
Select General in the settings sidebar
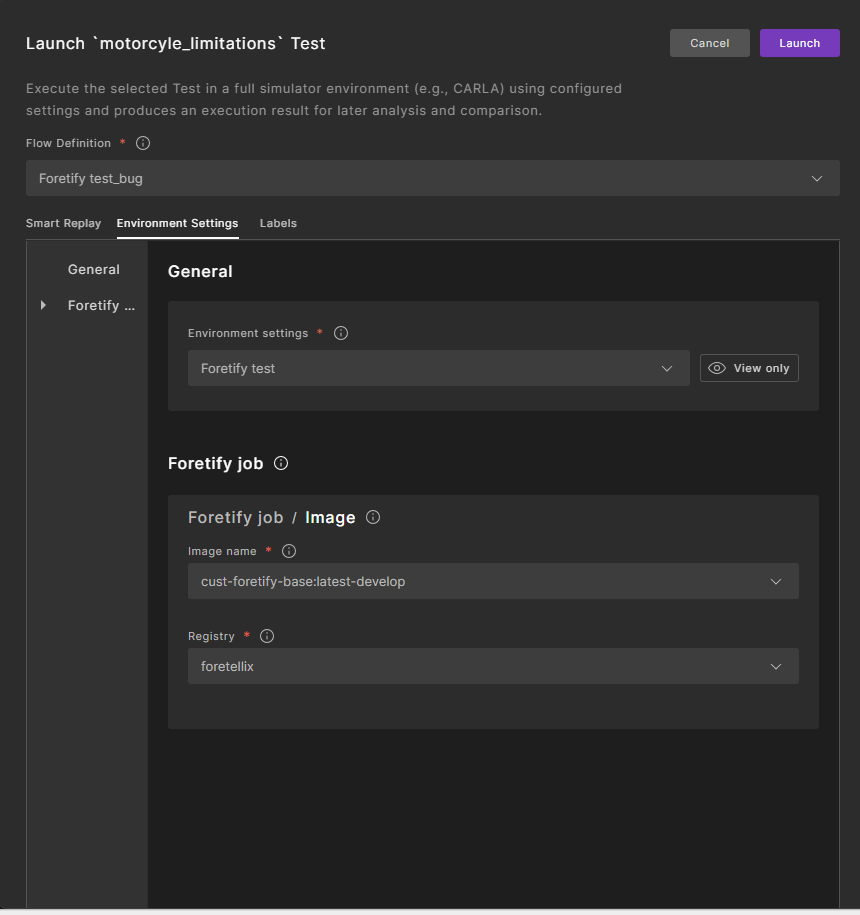point(94,270)
